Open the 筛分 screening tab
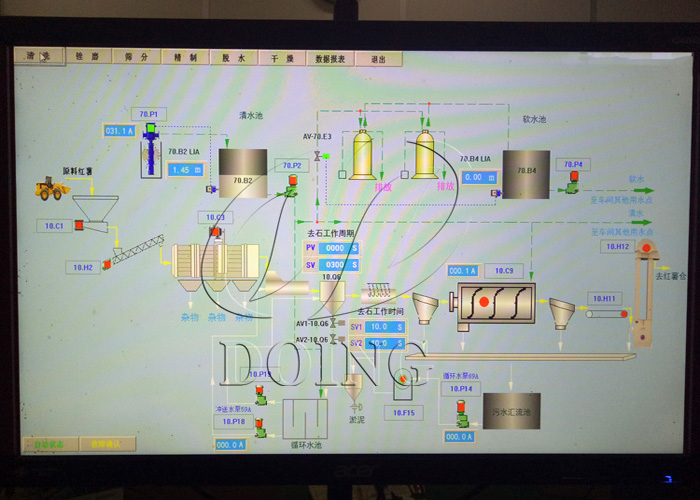 click(x=138, y=58)
